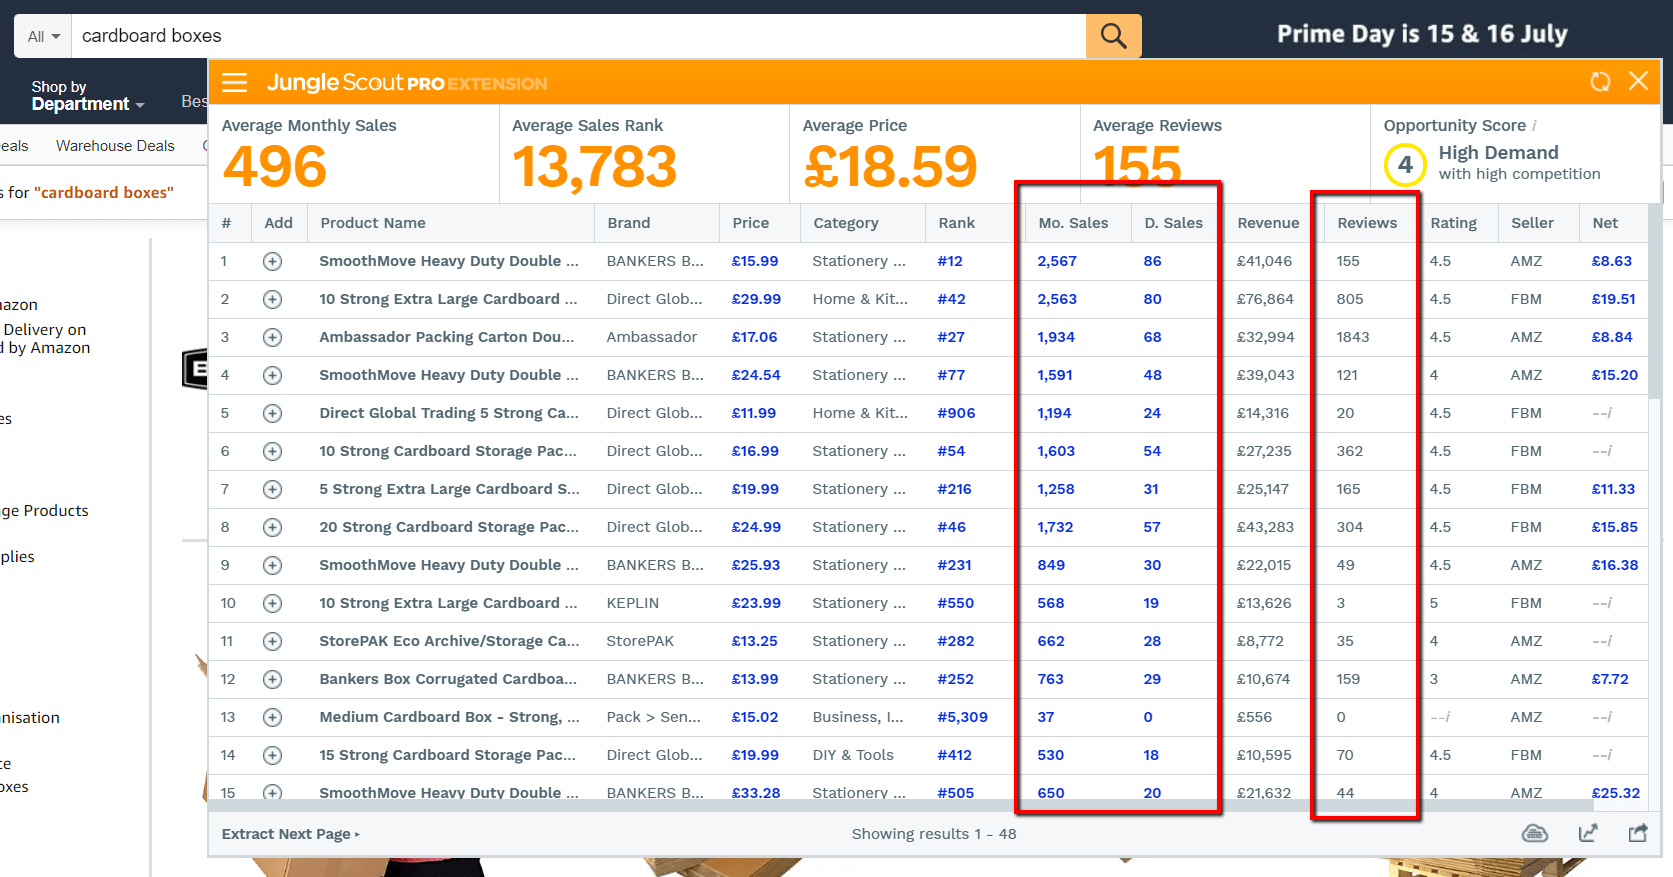Click price £29.99 in row 2
Image resolution: width=1673 pixels, height=877 pixels.
756,299
